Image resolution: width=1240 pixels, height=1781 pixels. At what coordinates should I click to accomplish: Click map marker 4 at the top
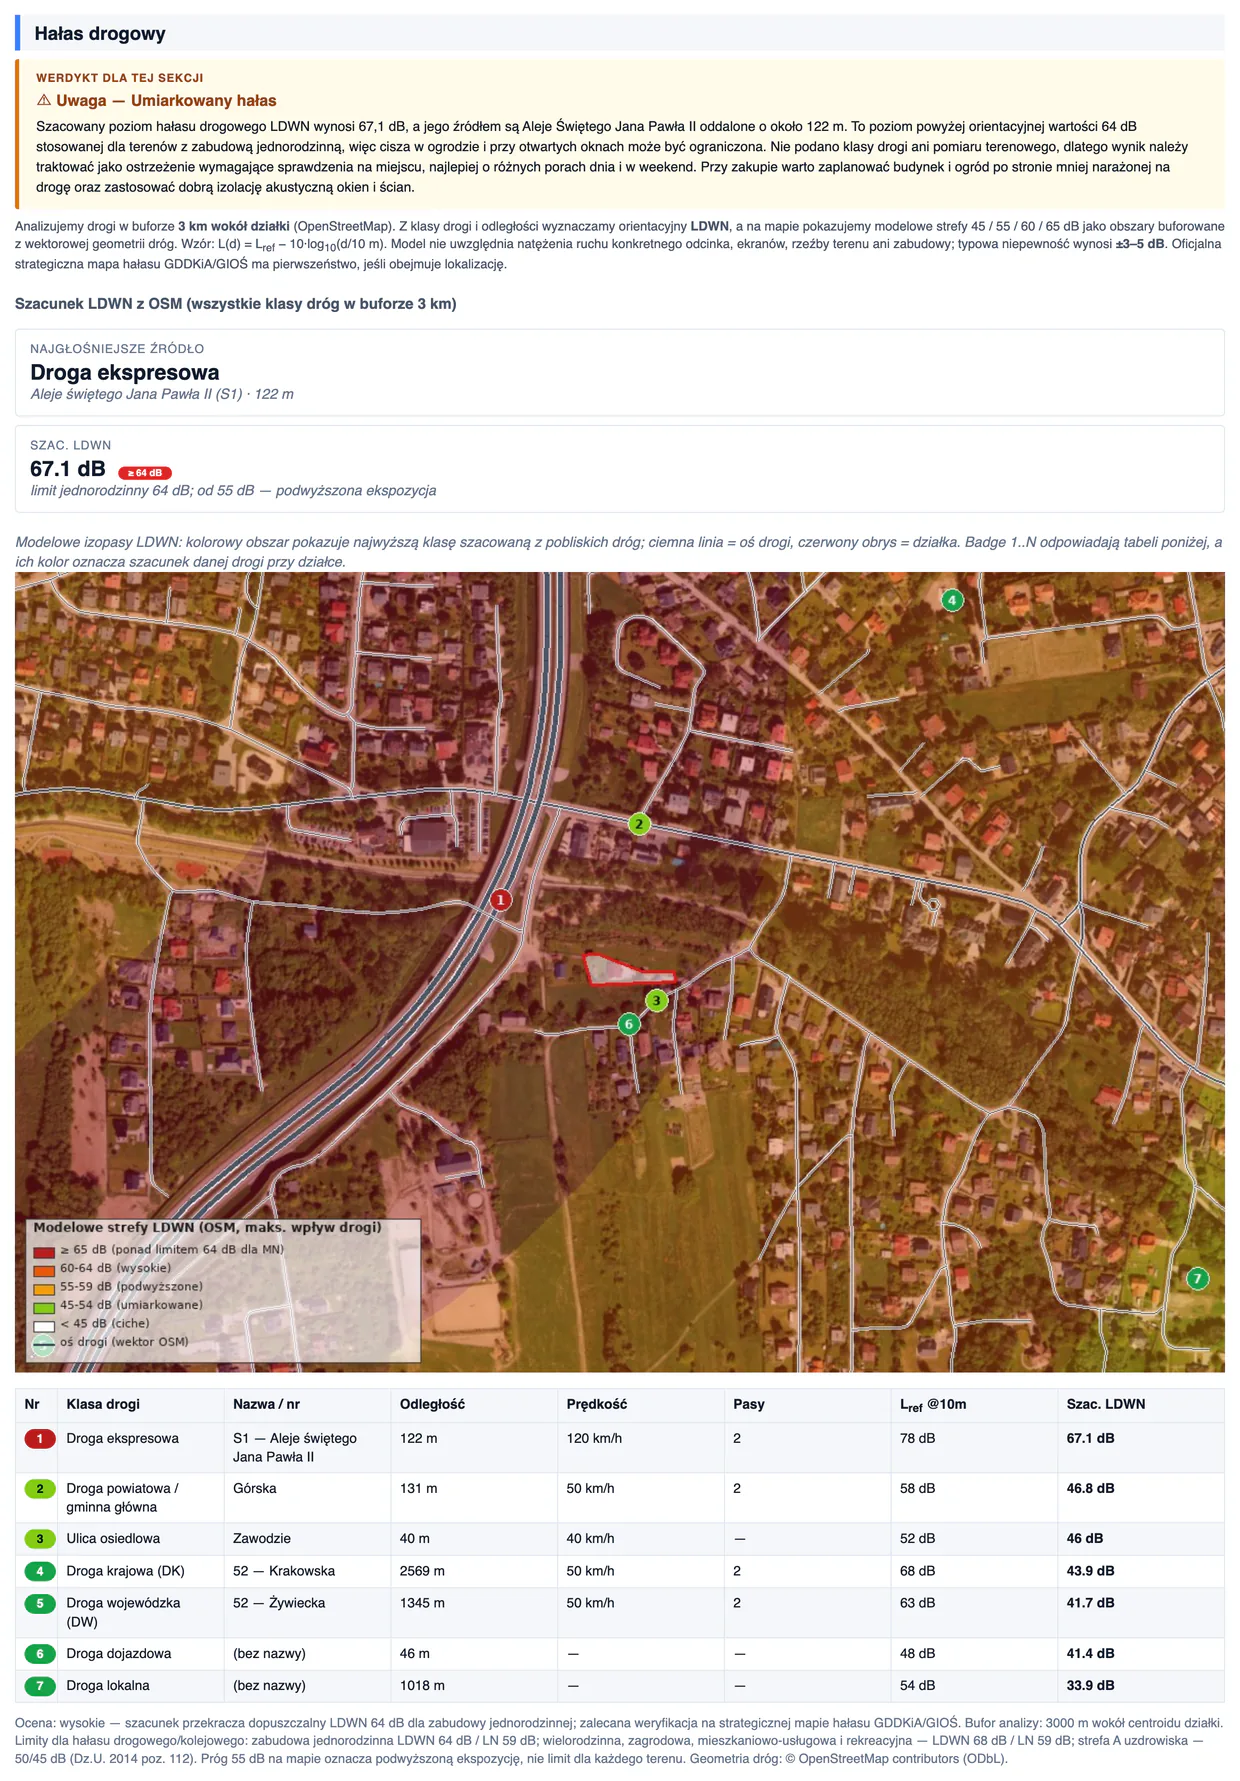[x=952, y=600]
